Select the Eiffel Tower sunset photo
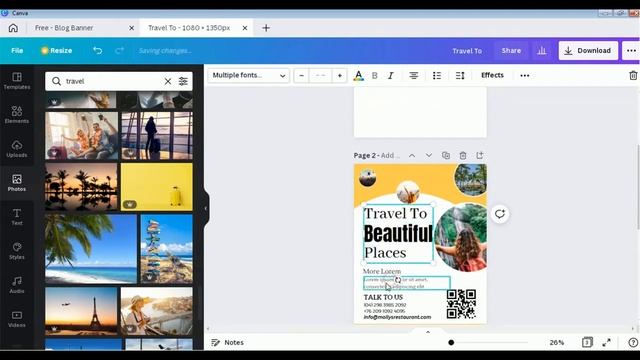Viewport: 640px width, 360px height. [81, 311]
